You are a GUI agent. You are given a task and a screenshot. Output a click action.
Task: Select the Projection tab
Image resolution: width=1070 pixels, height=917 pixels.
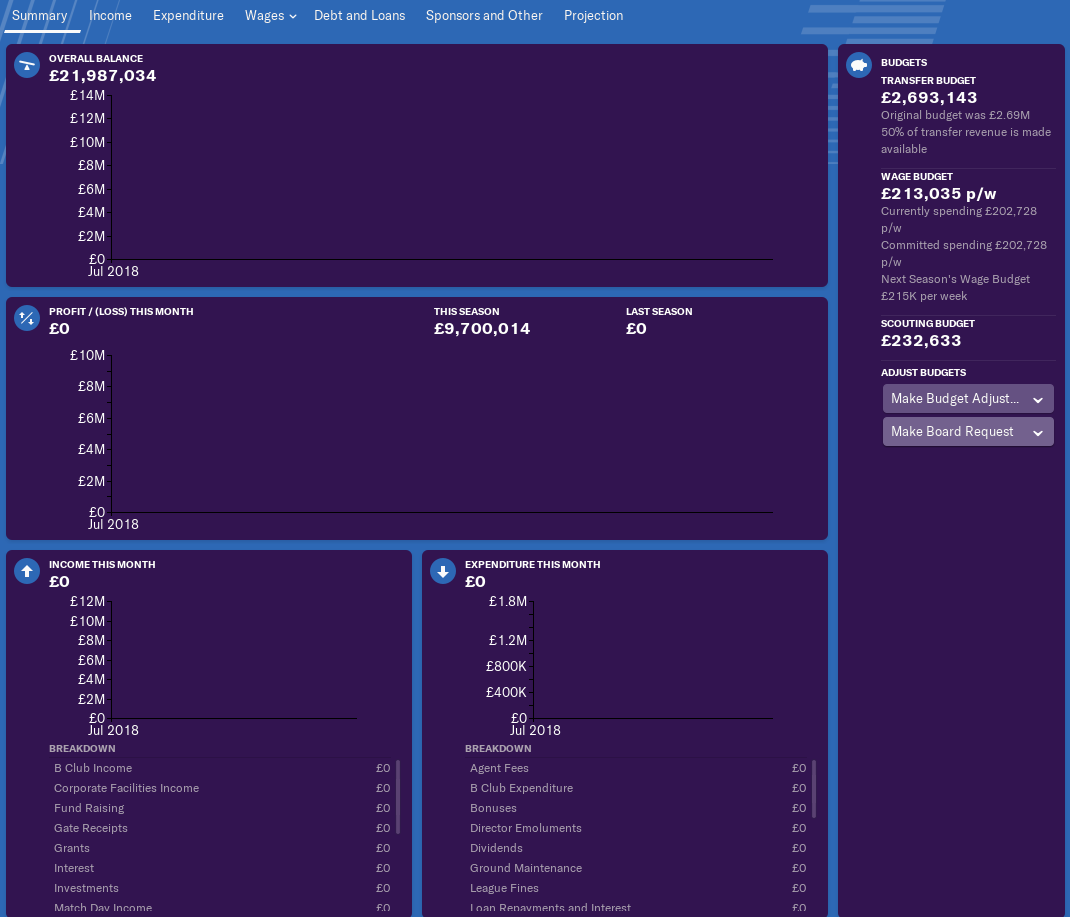(593, 16)
